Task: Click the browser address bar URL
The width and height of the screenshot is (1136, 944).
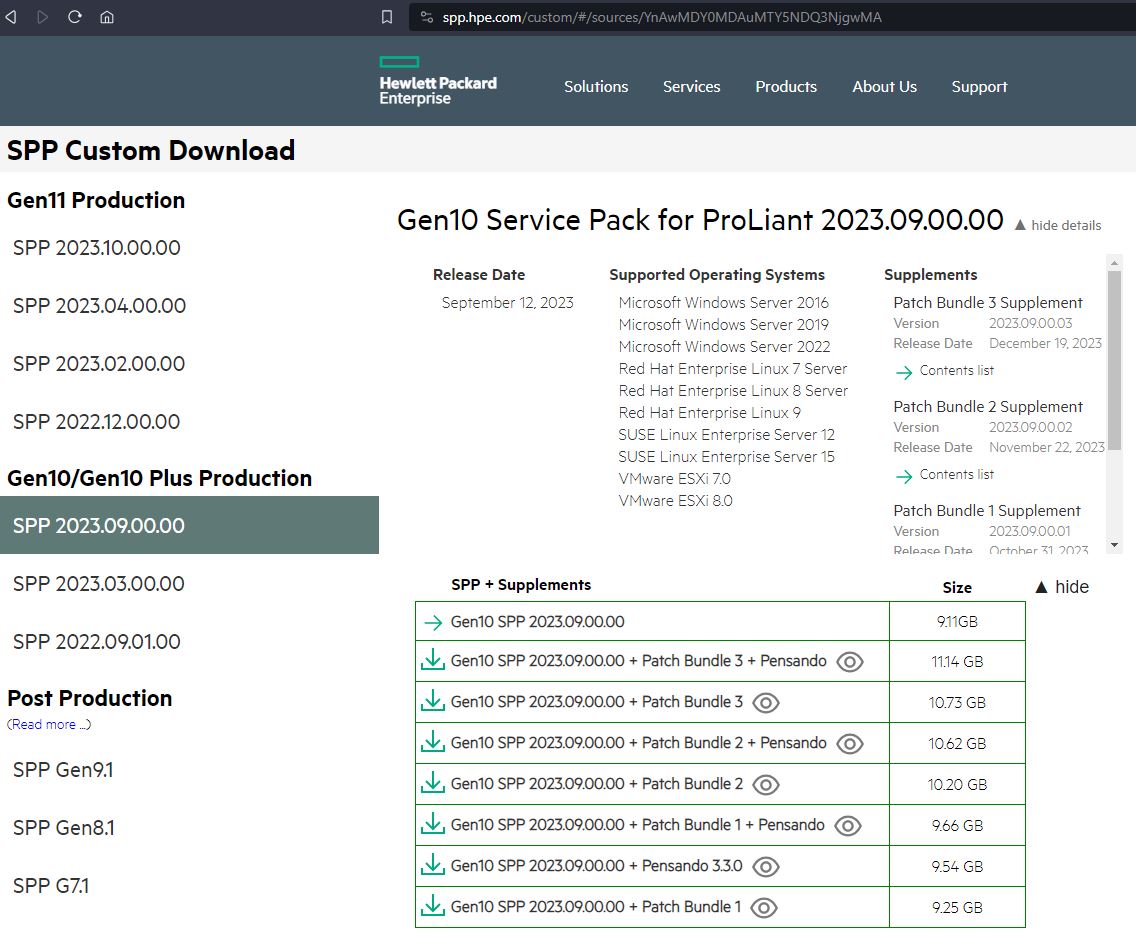Action: point(662,17)
